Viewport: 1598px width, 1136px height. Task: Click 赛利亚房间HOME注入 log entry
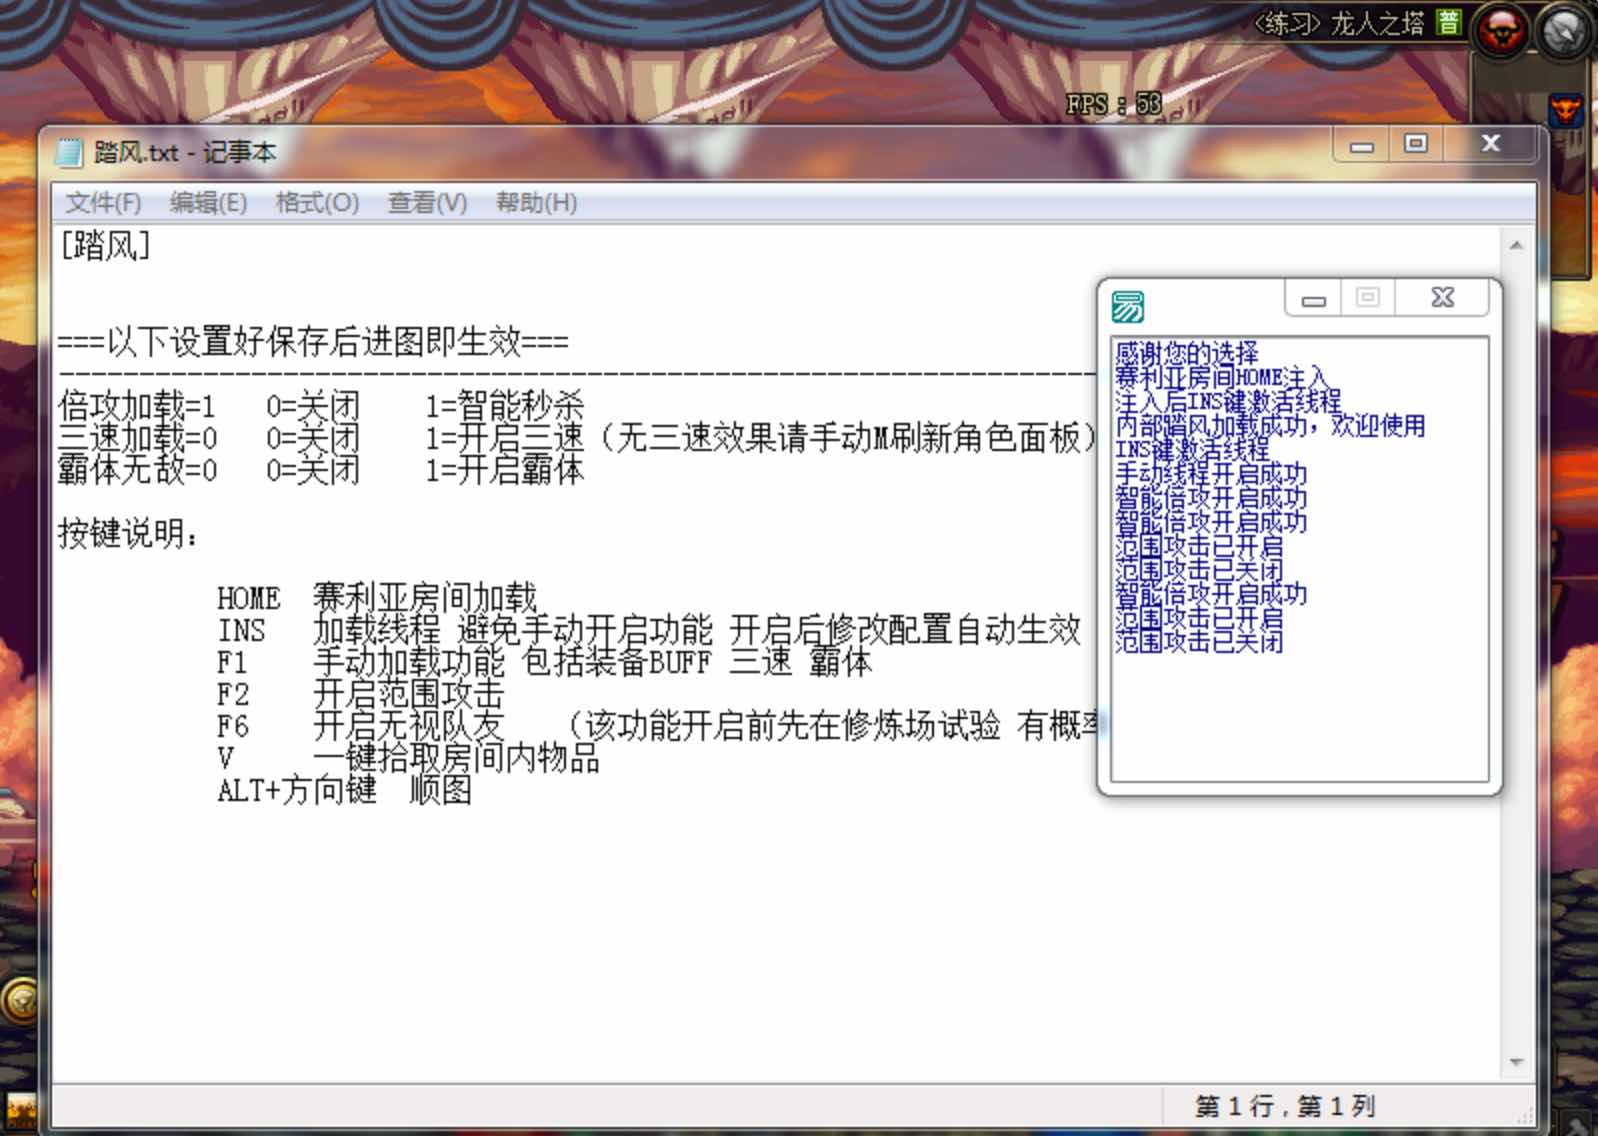tap(1222, 377)
